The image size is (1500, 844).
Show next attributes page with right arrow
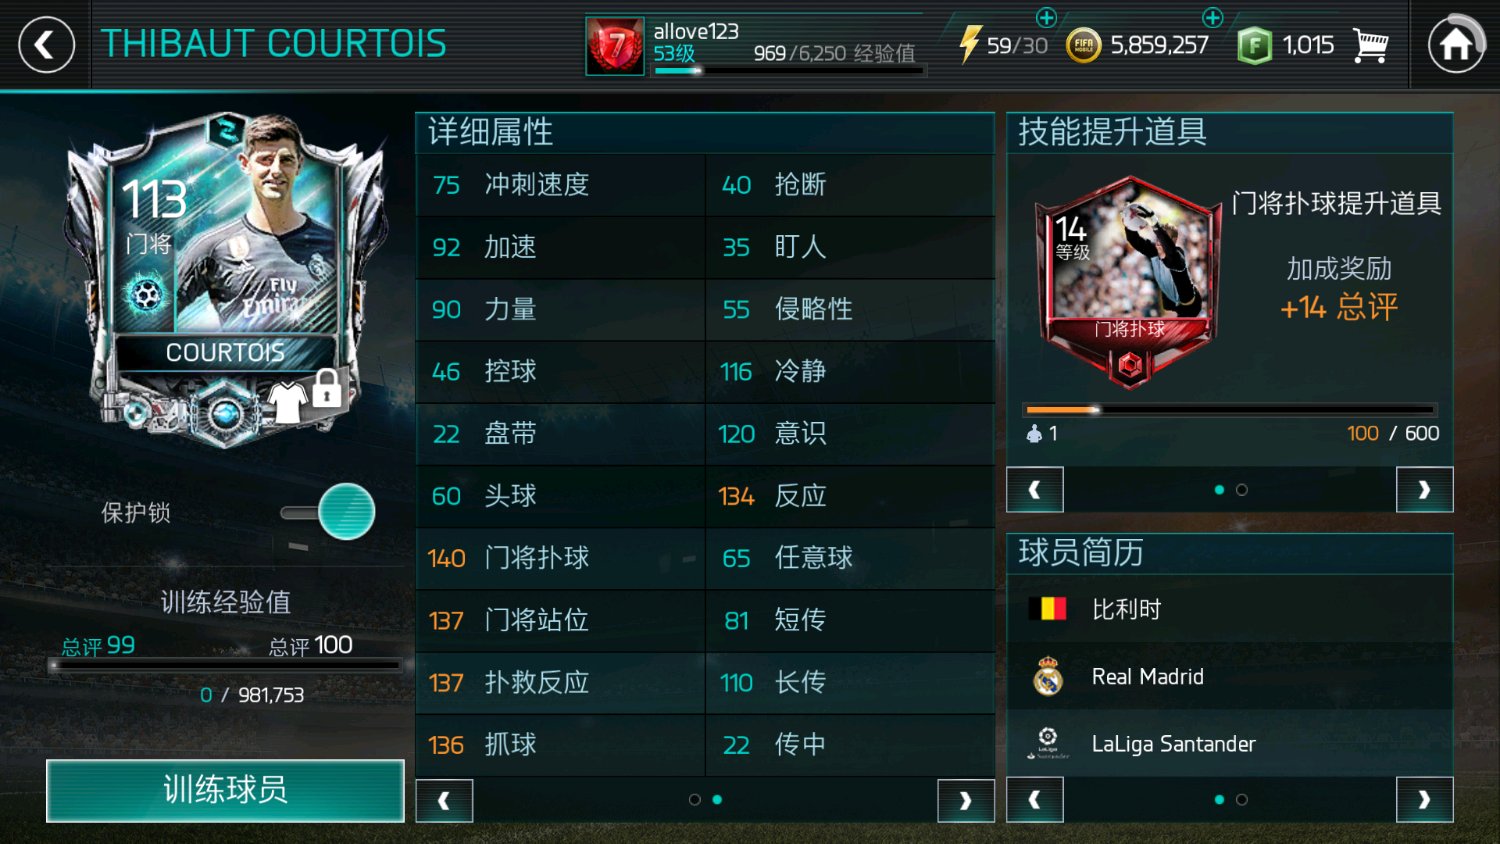[965, 800]
